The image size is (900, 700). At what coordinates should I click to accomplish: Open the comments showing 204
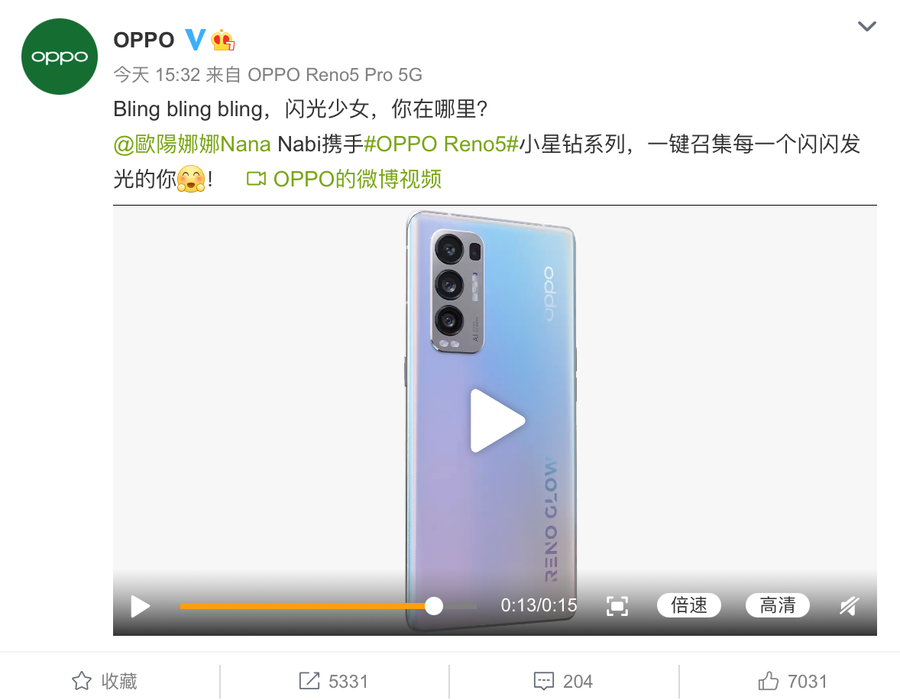pos(563,681)
